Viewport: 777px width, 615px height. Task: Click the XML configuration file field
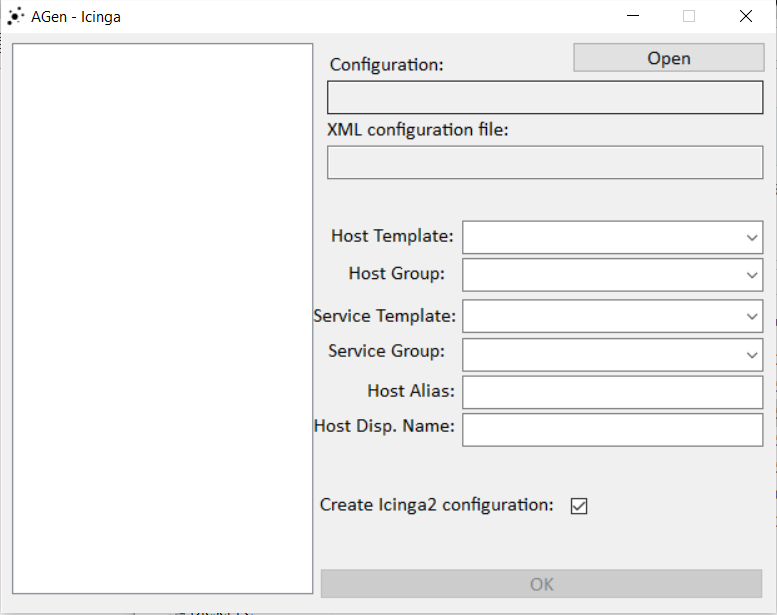coord(545,163)
